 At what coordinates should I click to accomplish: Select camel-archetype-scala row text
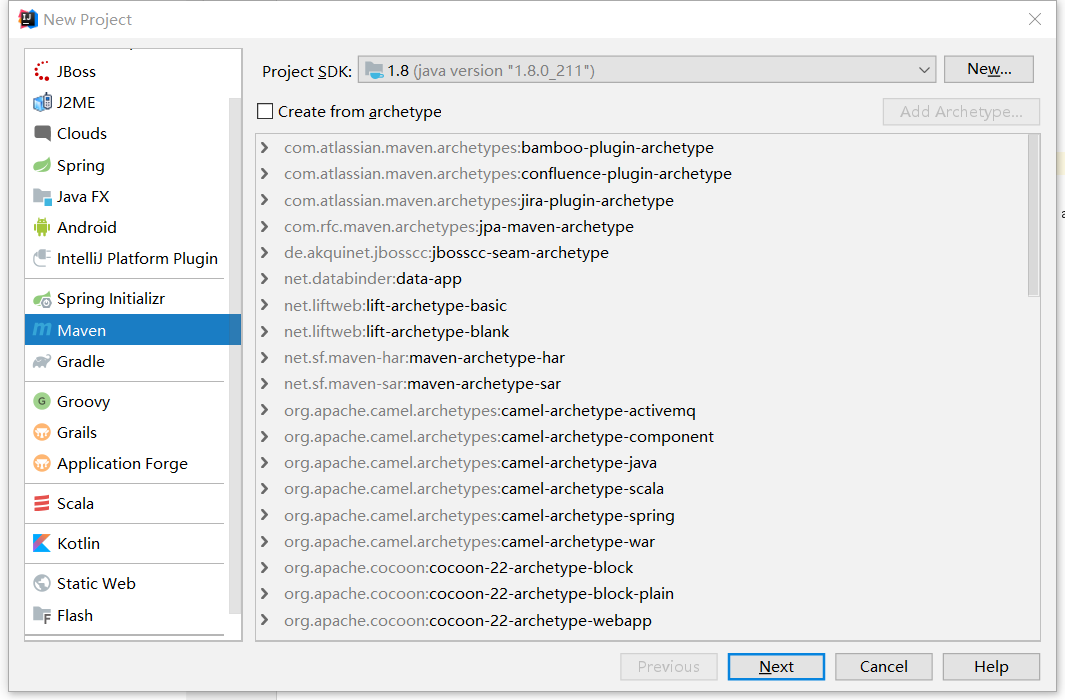coord(474,489)
